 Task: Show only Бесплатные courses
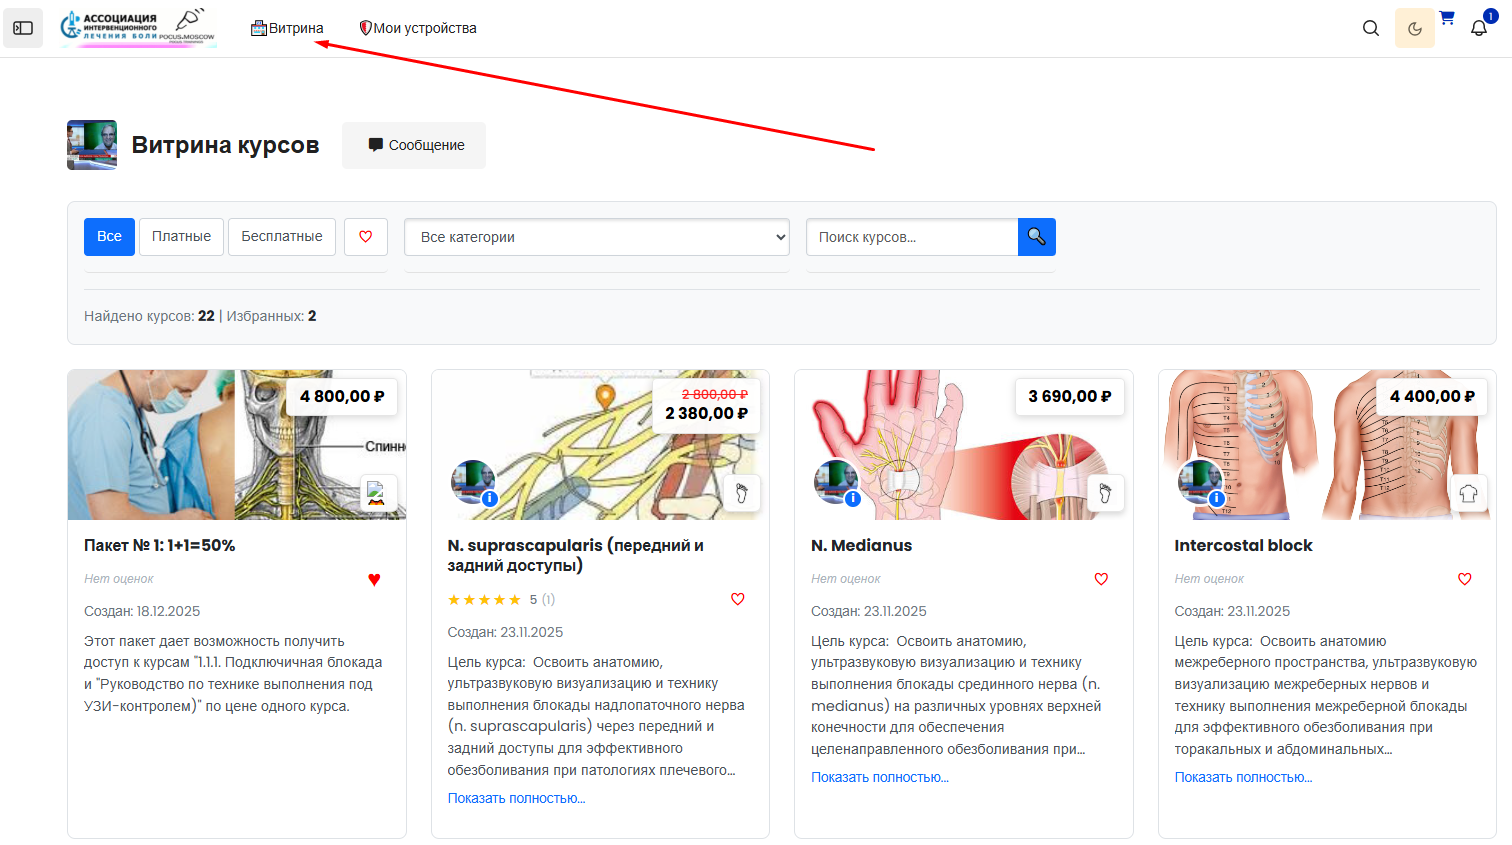282,237
